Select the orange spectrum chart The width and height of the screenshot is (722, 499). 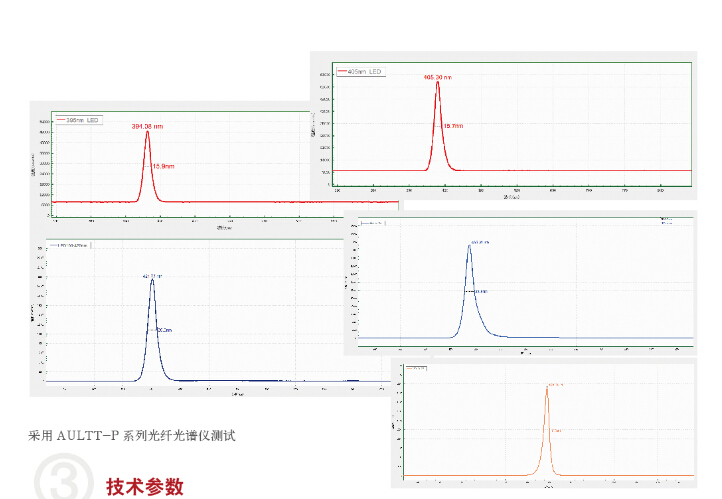[x=543, y=420]
